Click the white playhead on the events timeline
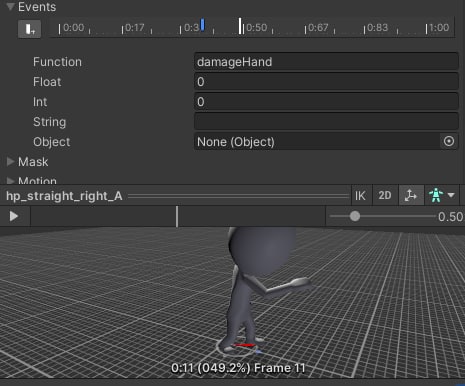 (240, 26)
